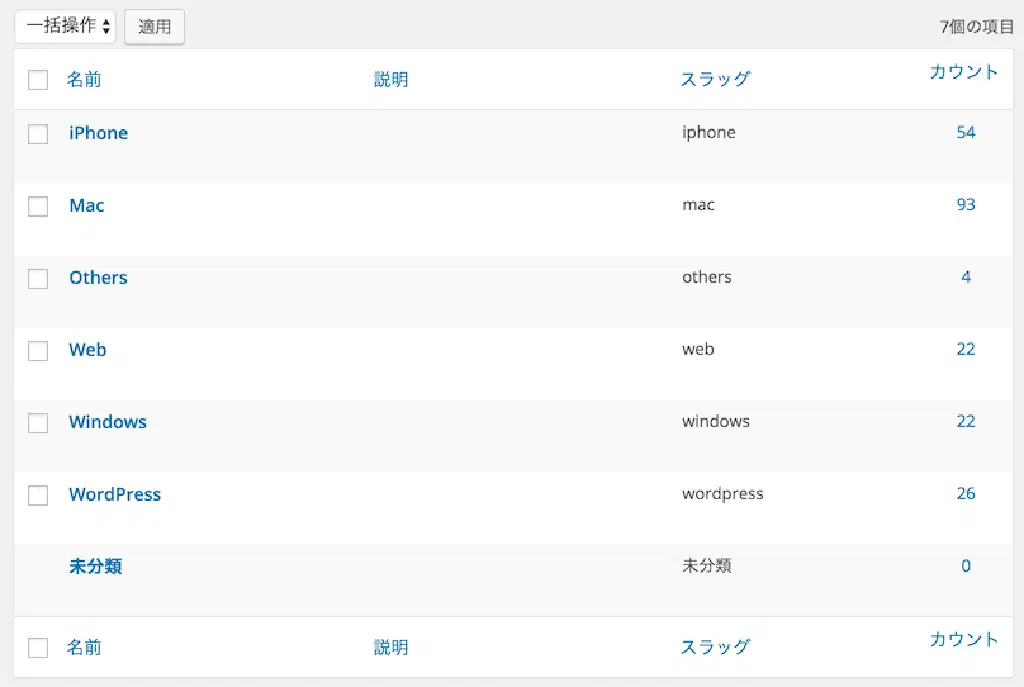Image resolution: width=1024 pixels, height=687 pixels.
Task: Open the iPhone category link
Action: click(98, 133)
